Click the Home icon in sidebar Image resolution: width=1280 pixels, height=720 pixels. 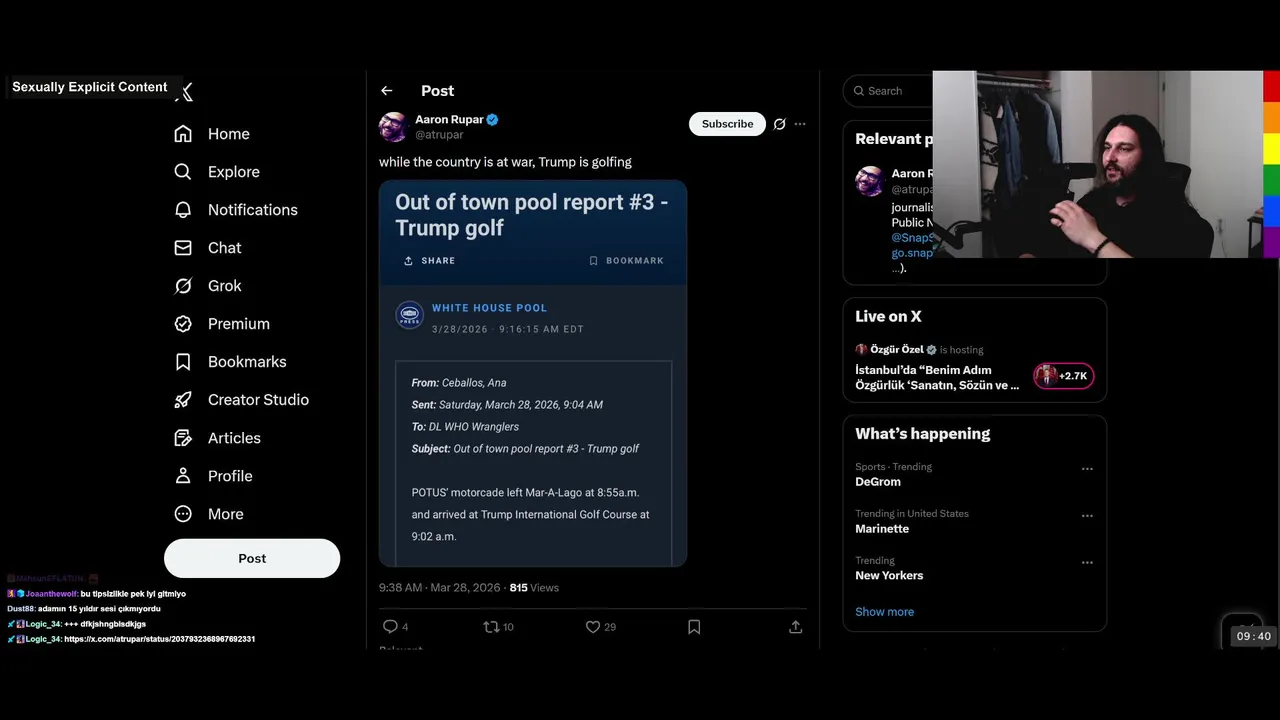[x=183, y=134]
